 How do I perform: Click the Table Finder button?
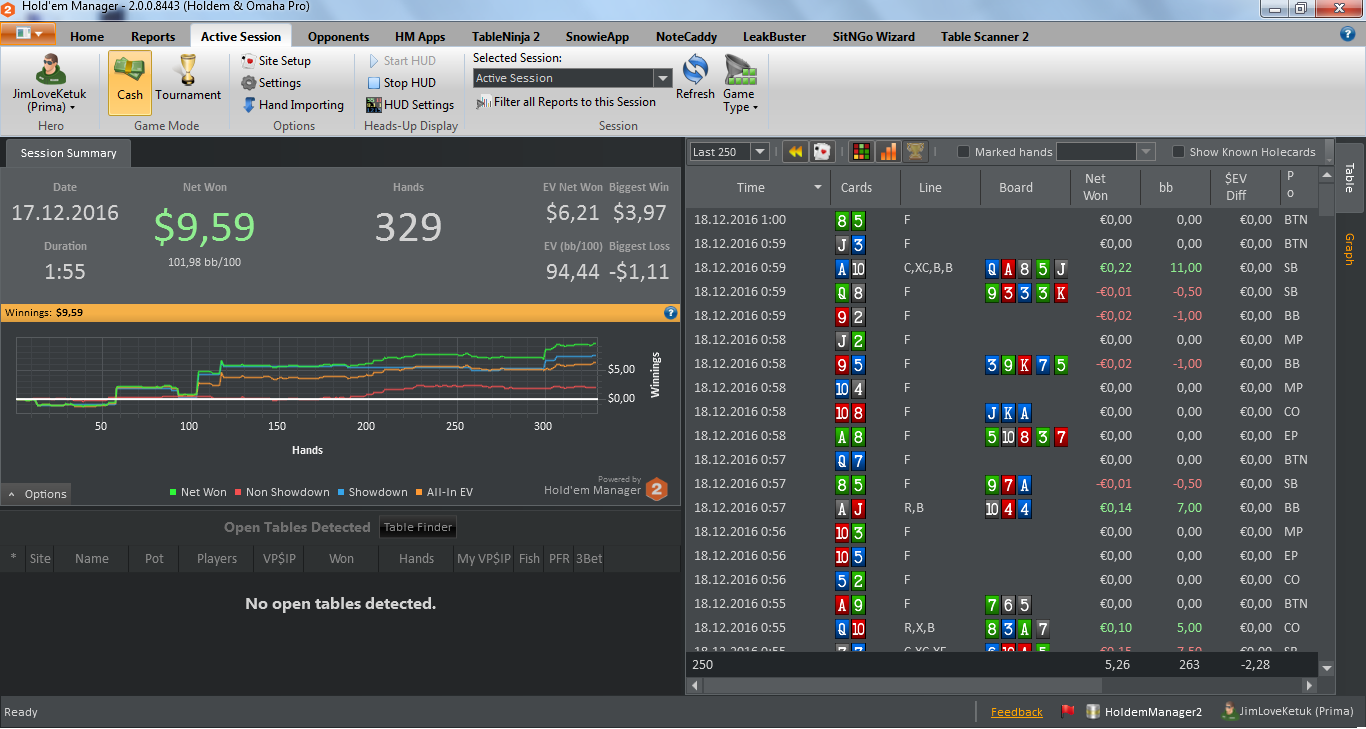click(x=418, y=527)
